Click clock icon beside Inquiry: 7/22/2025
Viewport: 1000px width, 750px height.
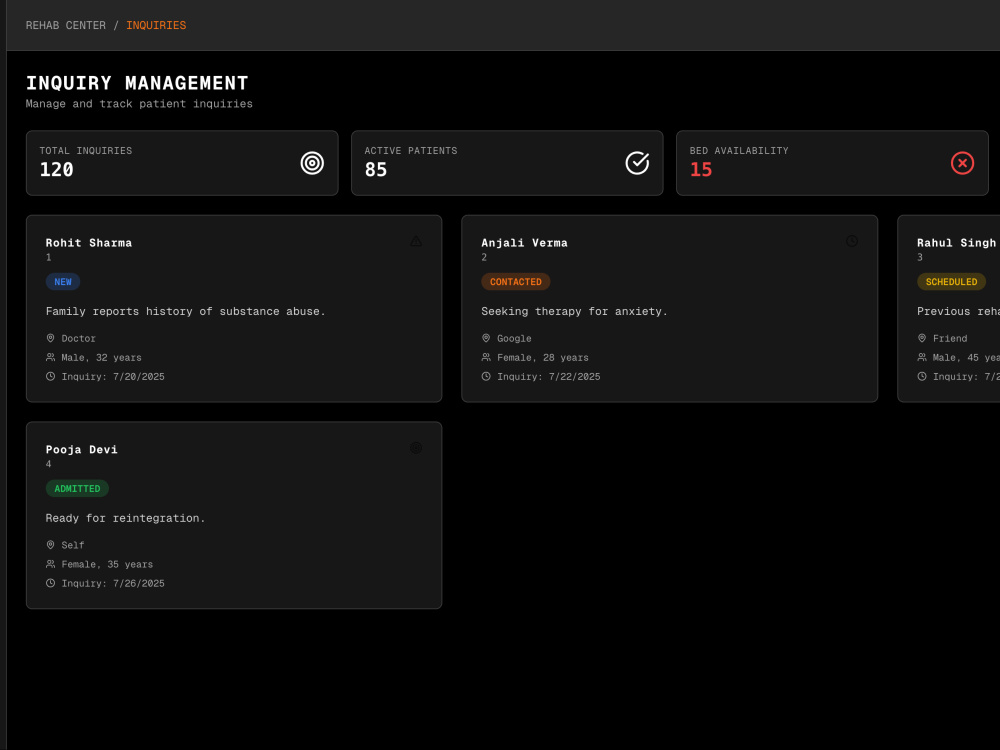pyautogui.click(x=486, y=376)
